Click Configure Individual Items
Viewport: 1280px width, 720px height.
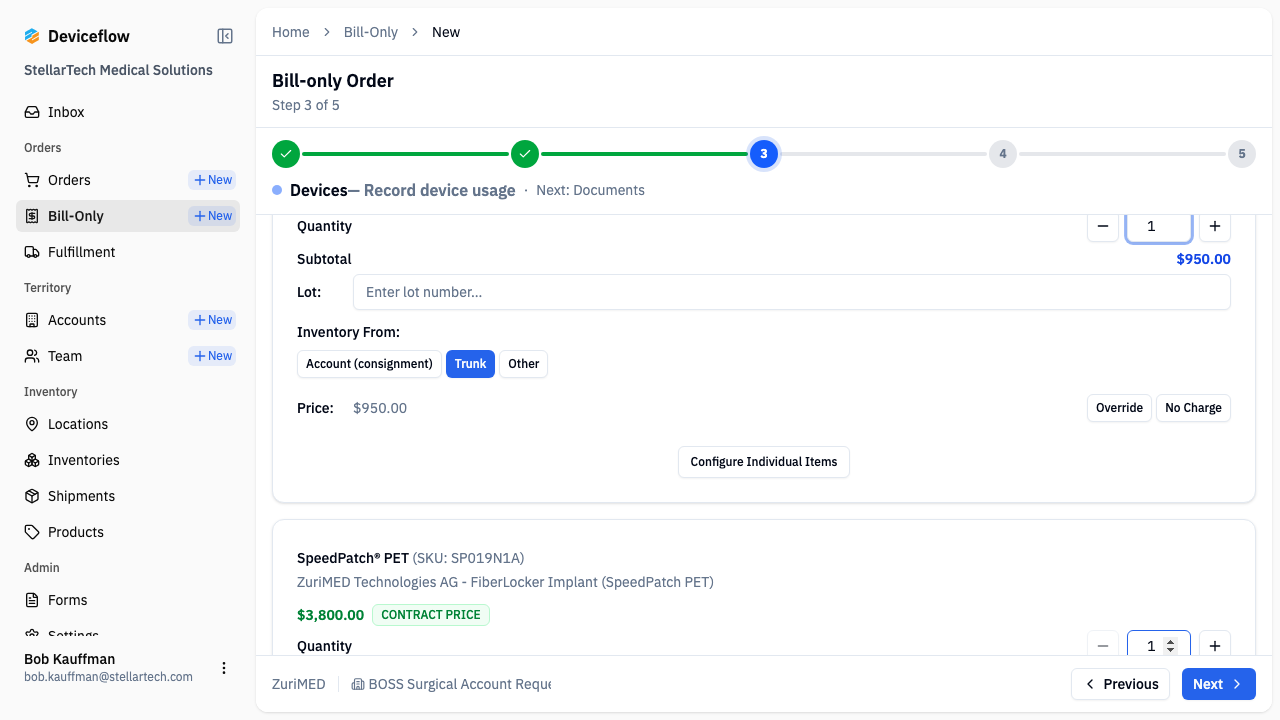(764, 462)
